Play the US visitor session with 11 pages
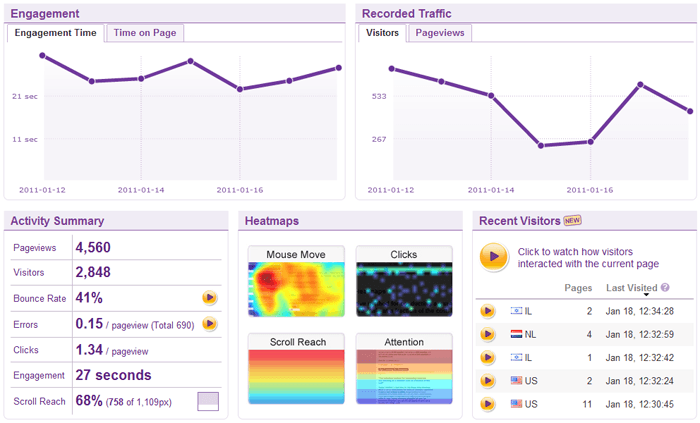This screenshot has width=700, height=423. 488,404
